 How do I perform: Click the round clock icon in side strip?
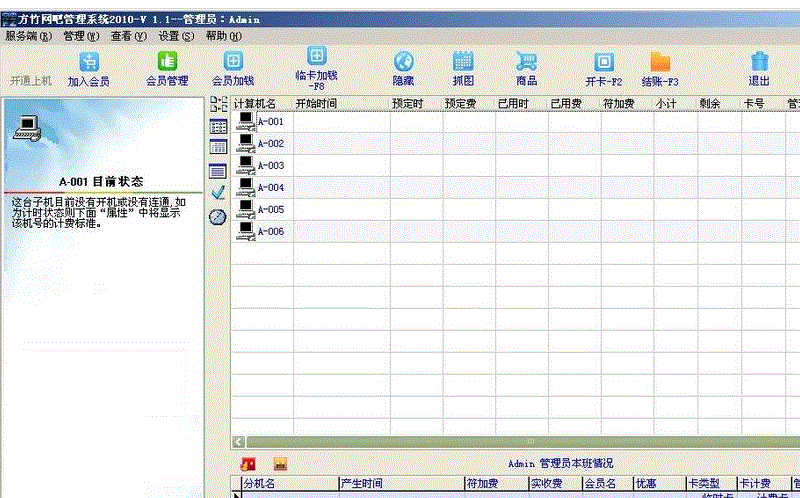(x=218, y=216)
